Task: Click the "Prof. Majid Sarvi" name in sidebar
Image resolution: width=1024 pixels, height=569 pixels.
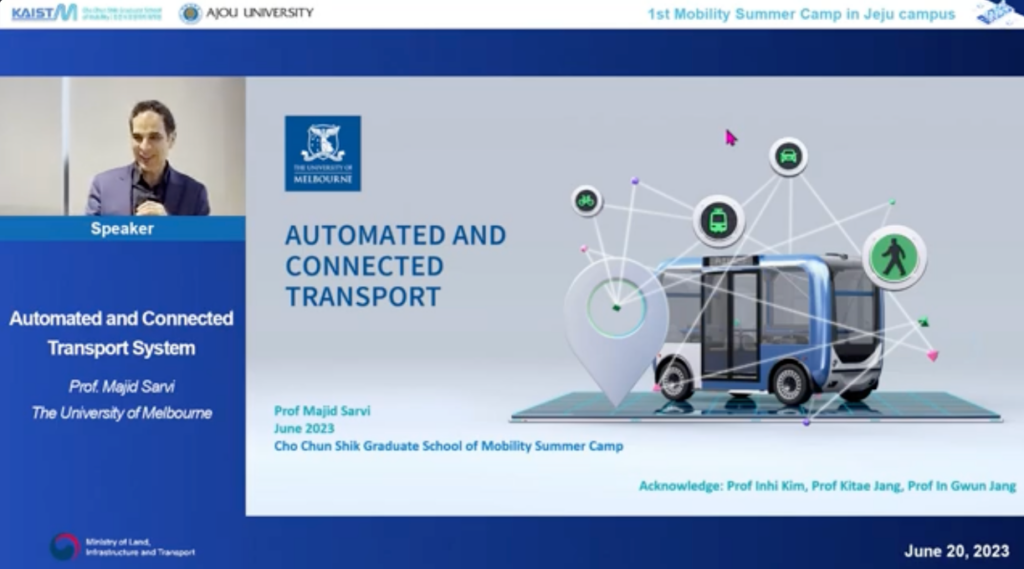Action: (122, 386)
